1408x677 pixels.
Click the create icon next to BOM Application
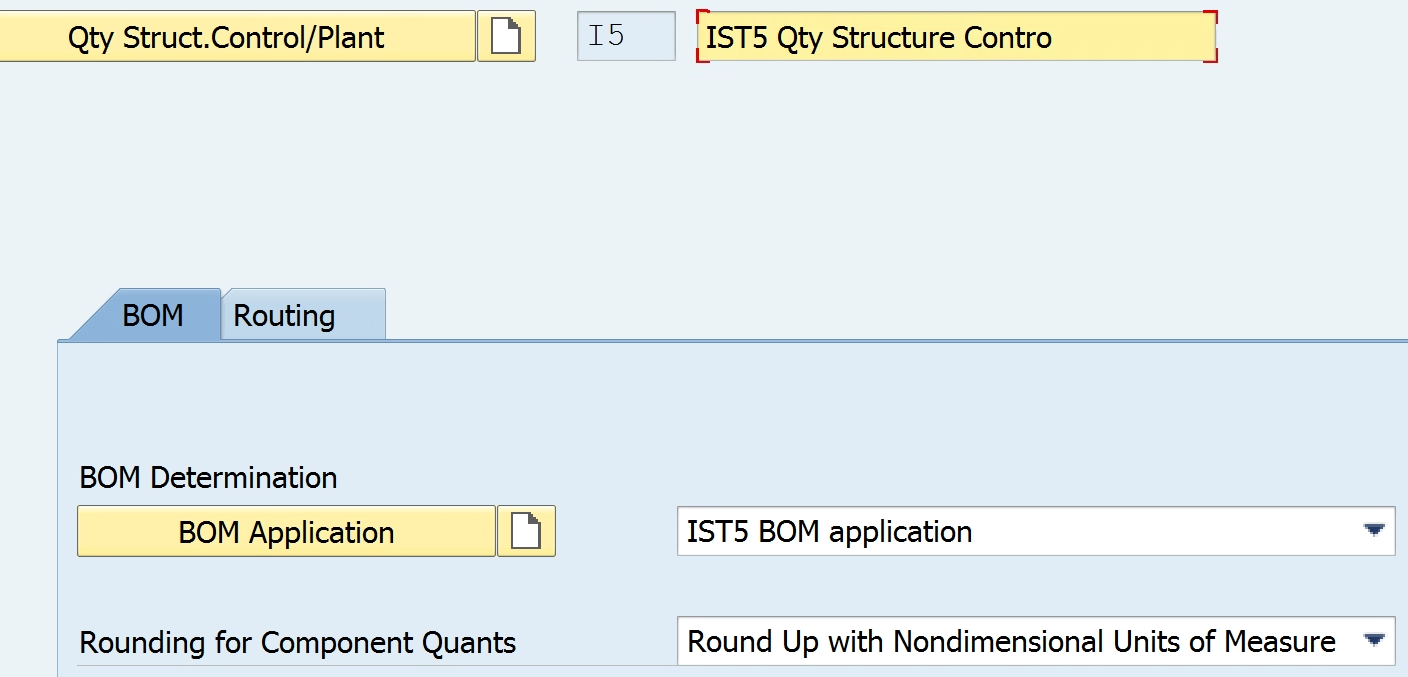pyautogui.click(x=526, y=531)
